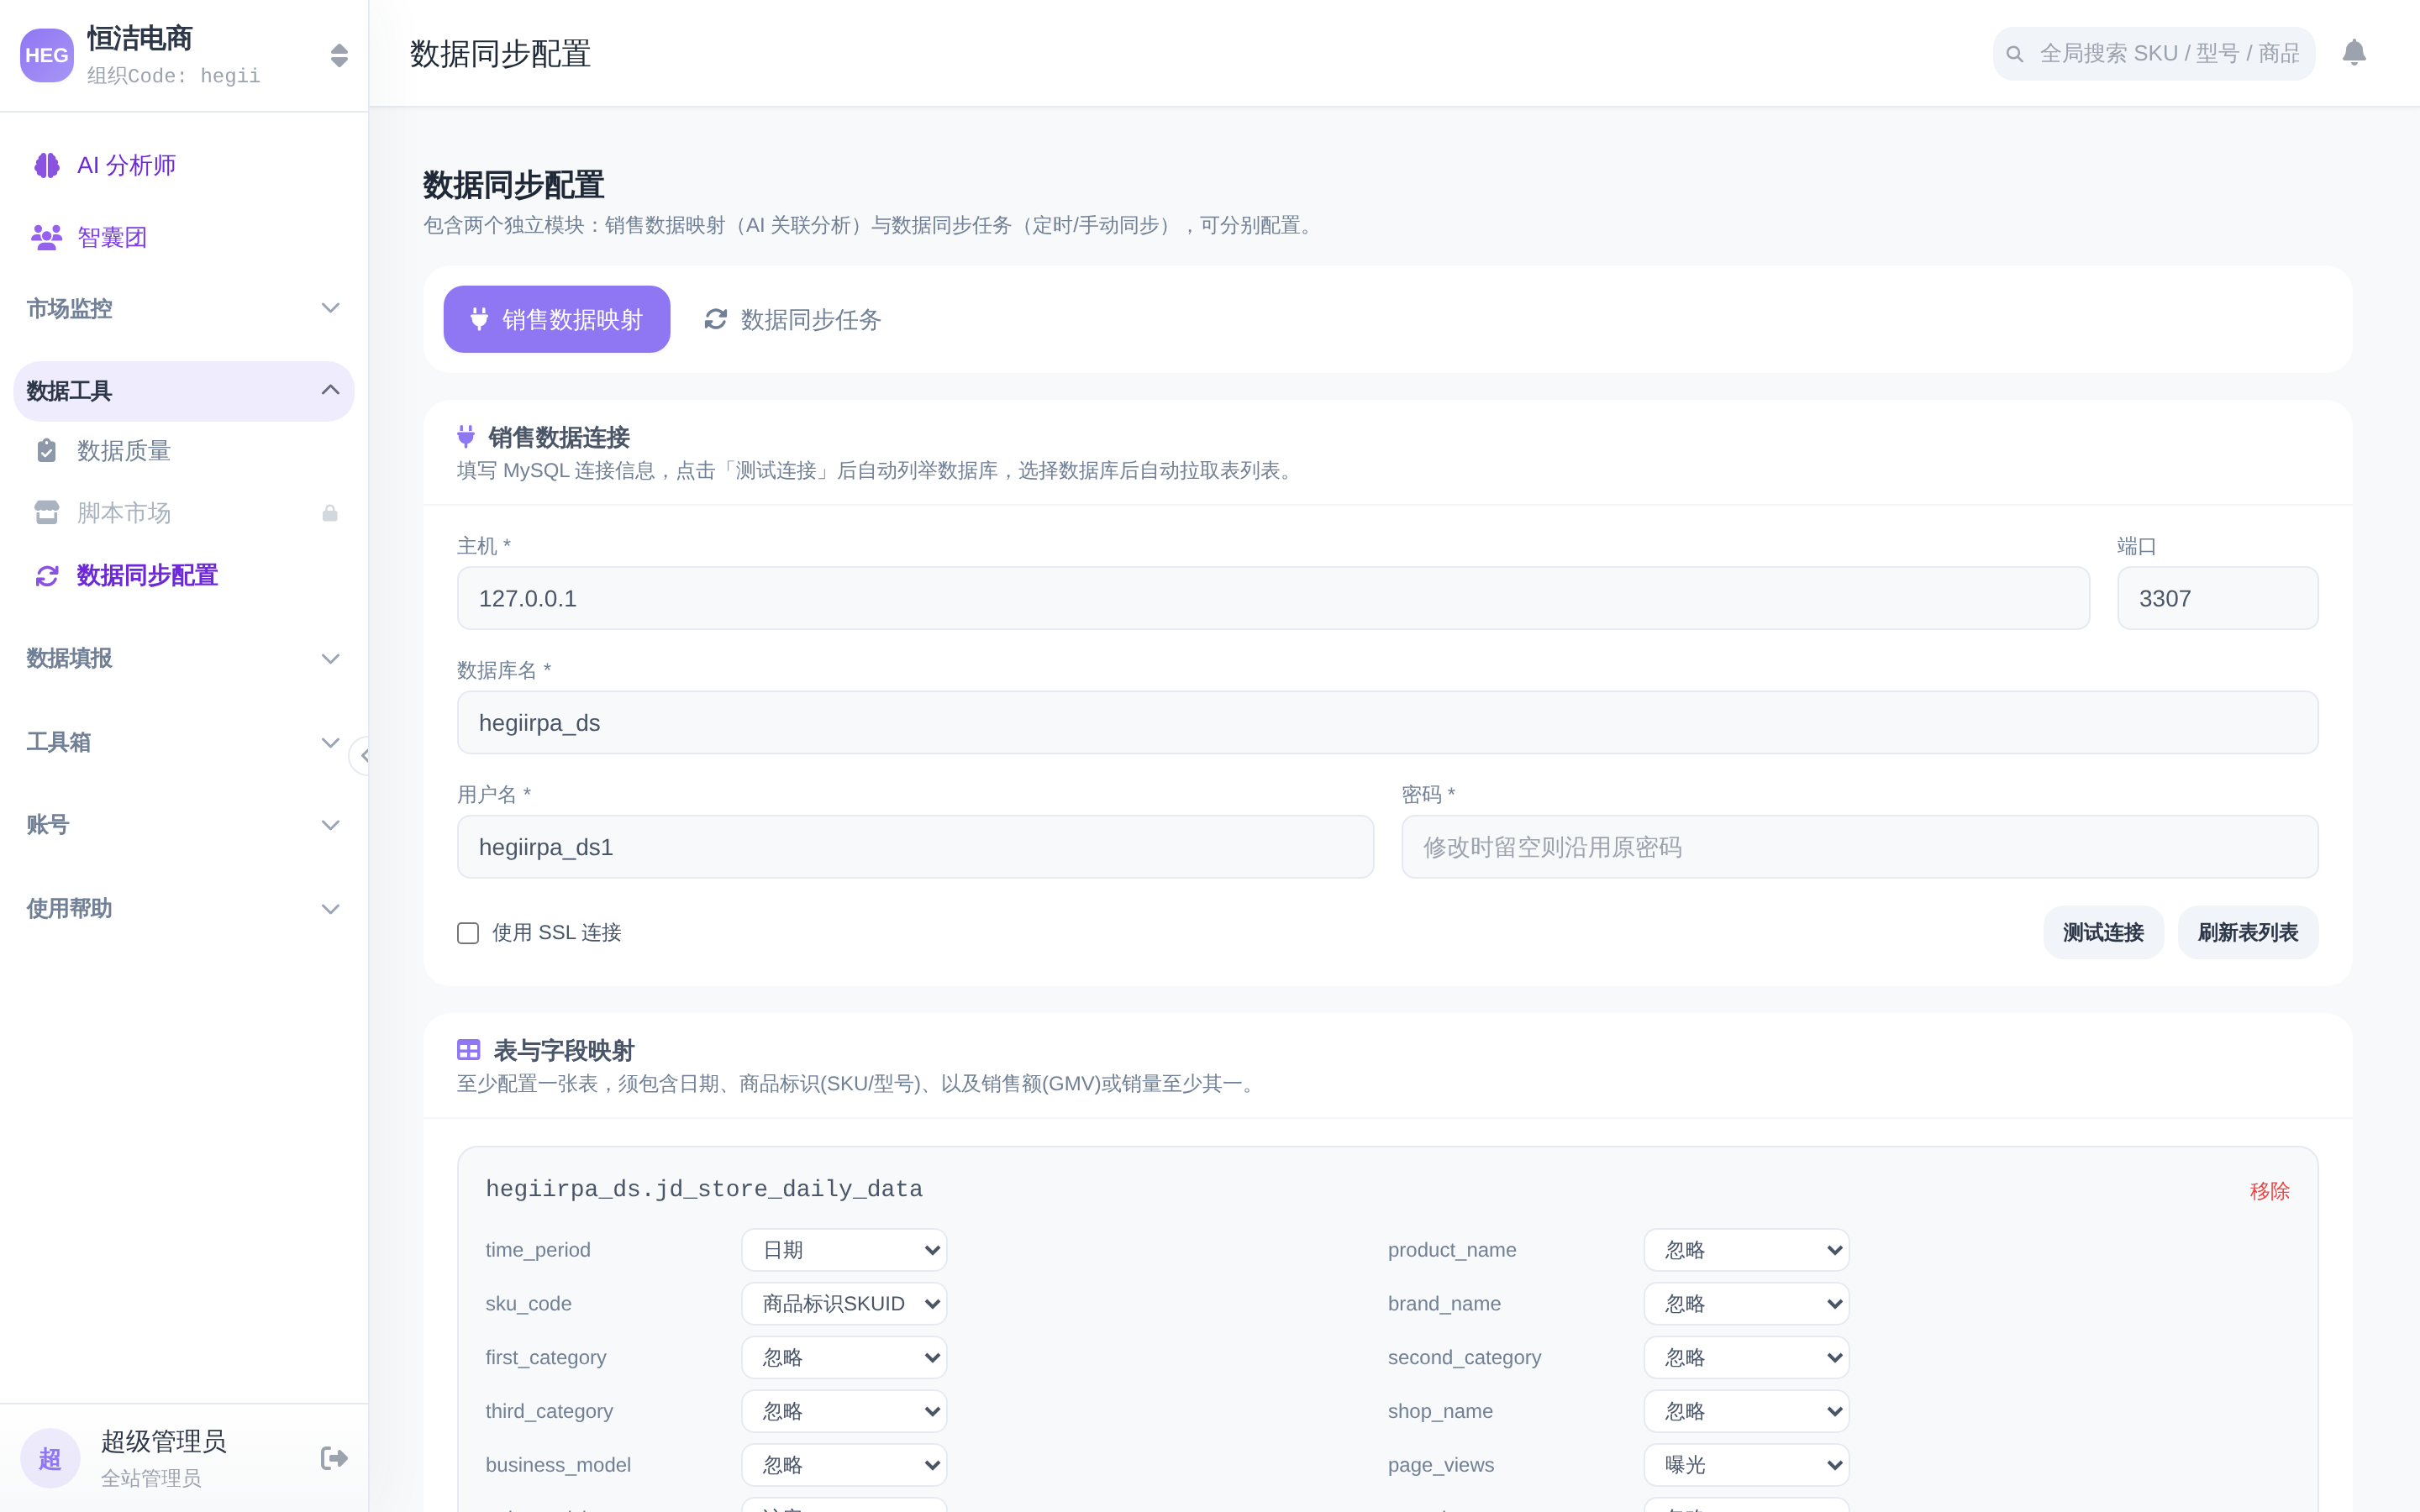Viewport: 2420px width, 1512px height.
Task: Open the second_category mapping dropdown
Action: click(1747, 1358)
